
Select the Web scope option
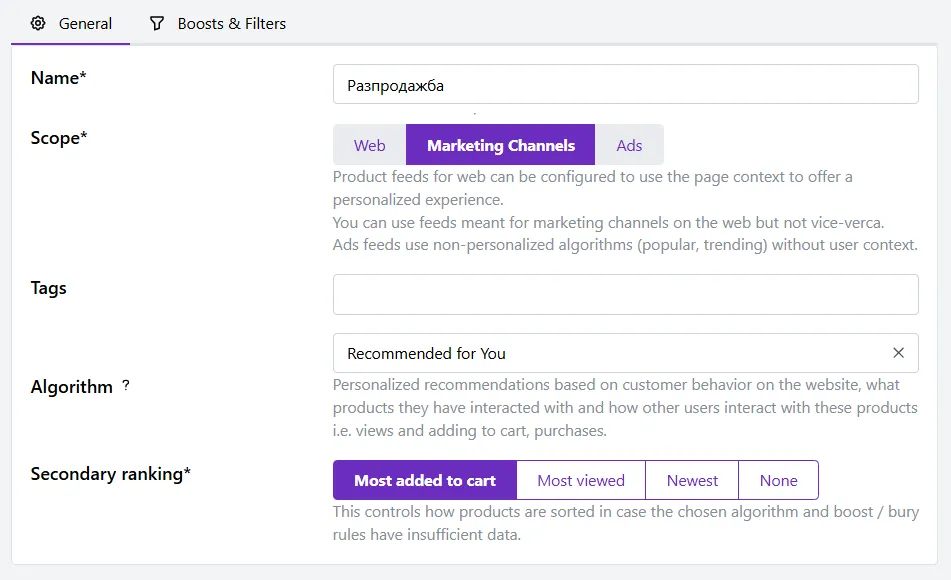369,145
